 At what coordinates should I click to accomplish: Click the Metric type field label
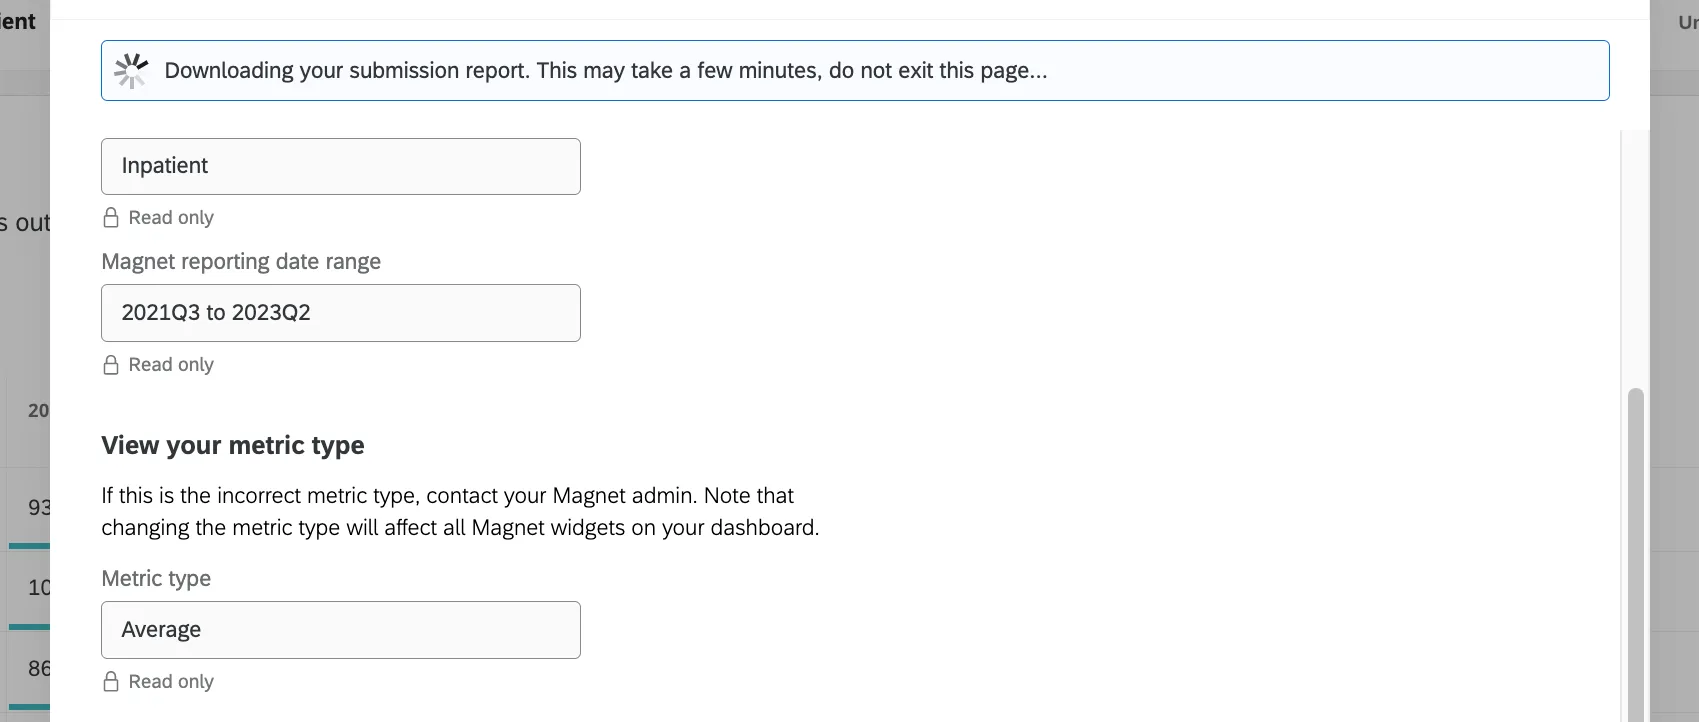coord(156,579)
